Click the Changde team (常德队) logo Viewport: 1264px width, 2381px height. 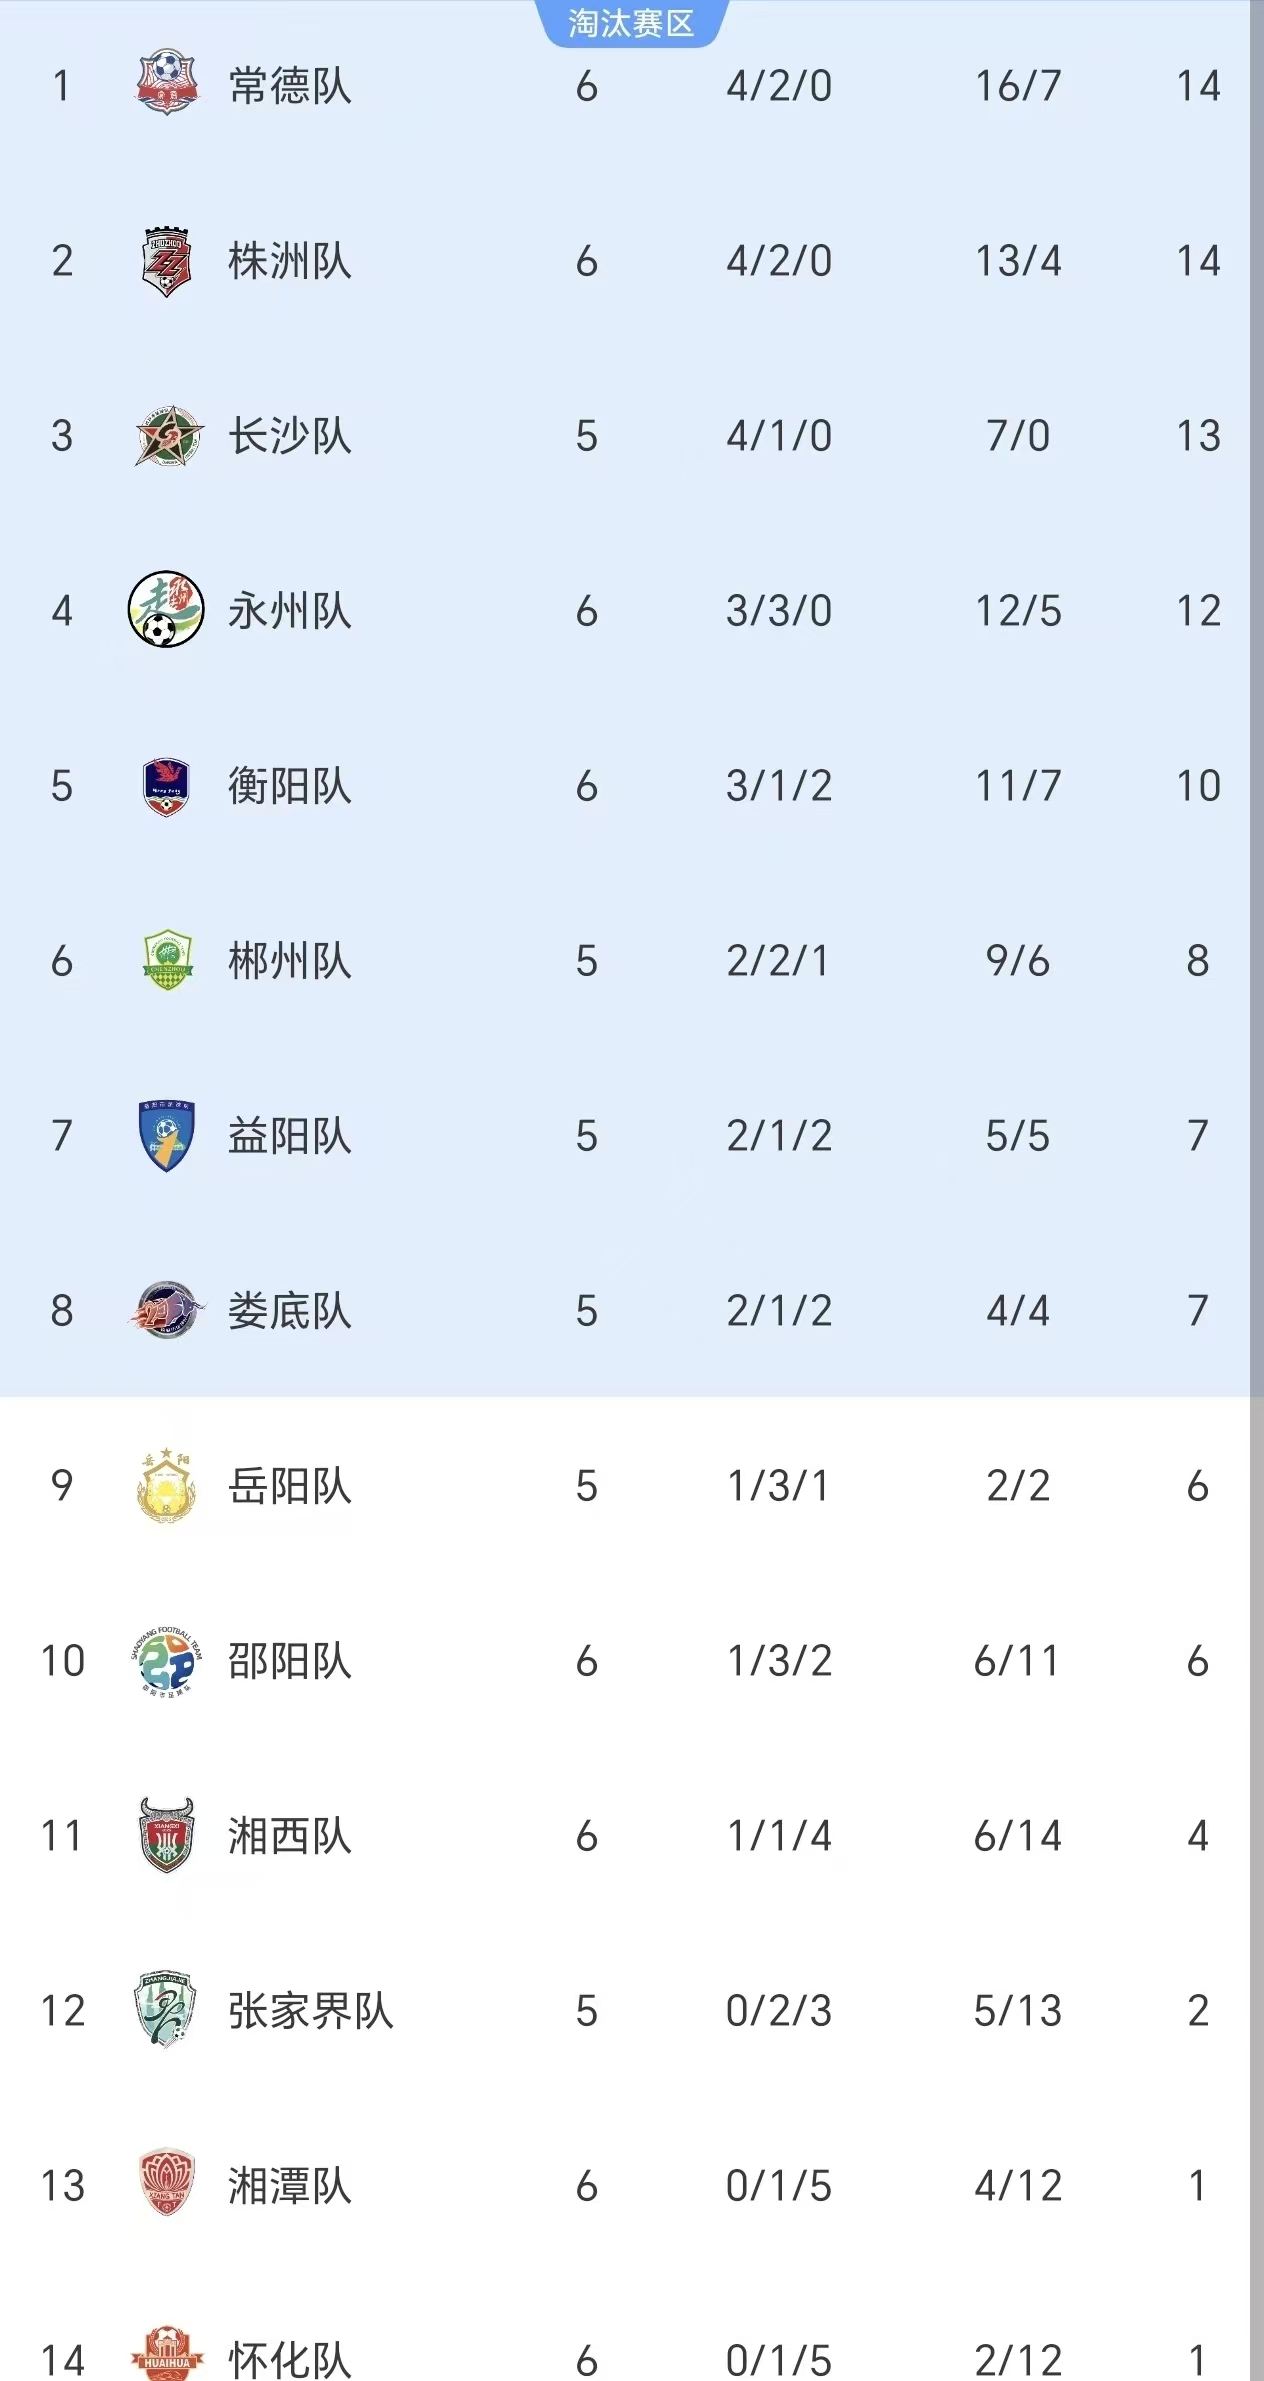(166, 83)
